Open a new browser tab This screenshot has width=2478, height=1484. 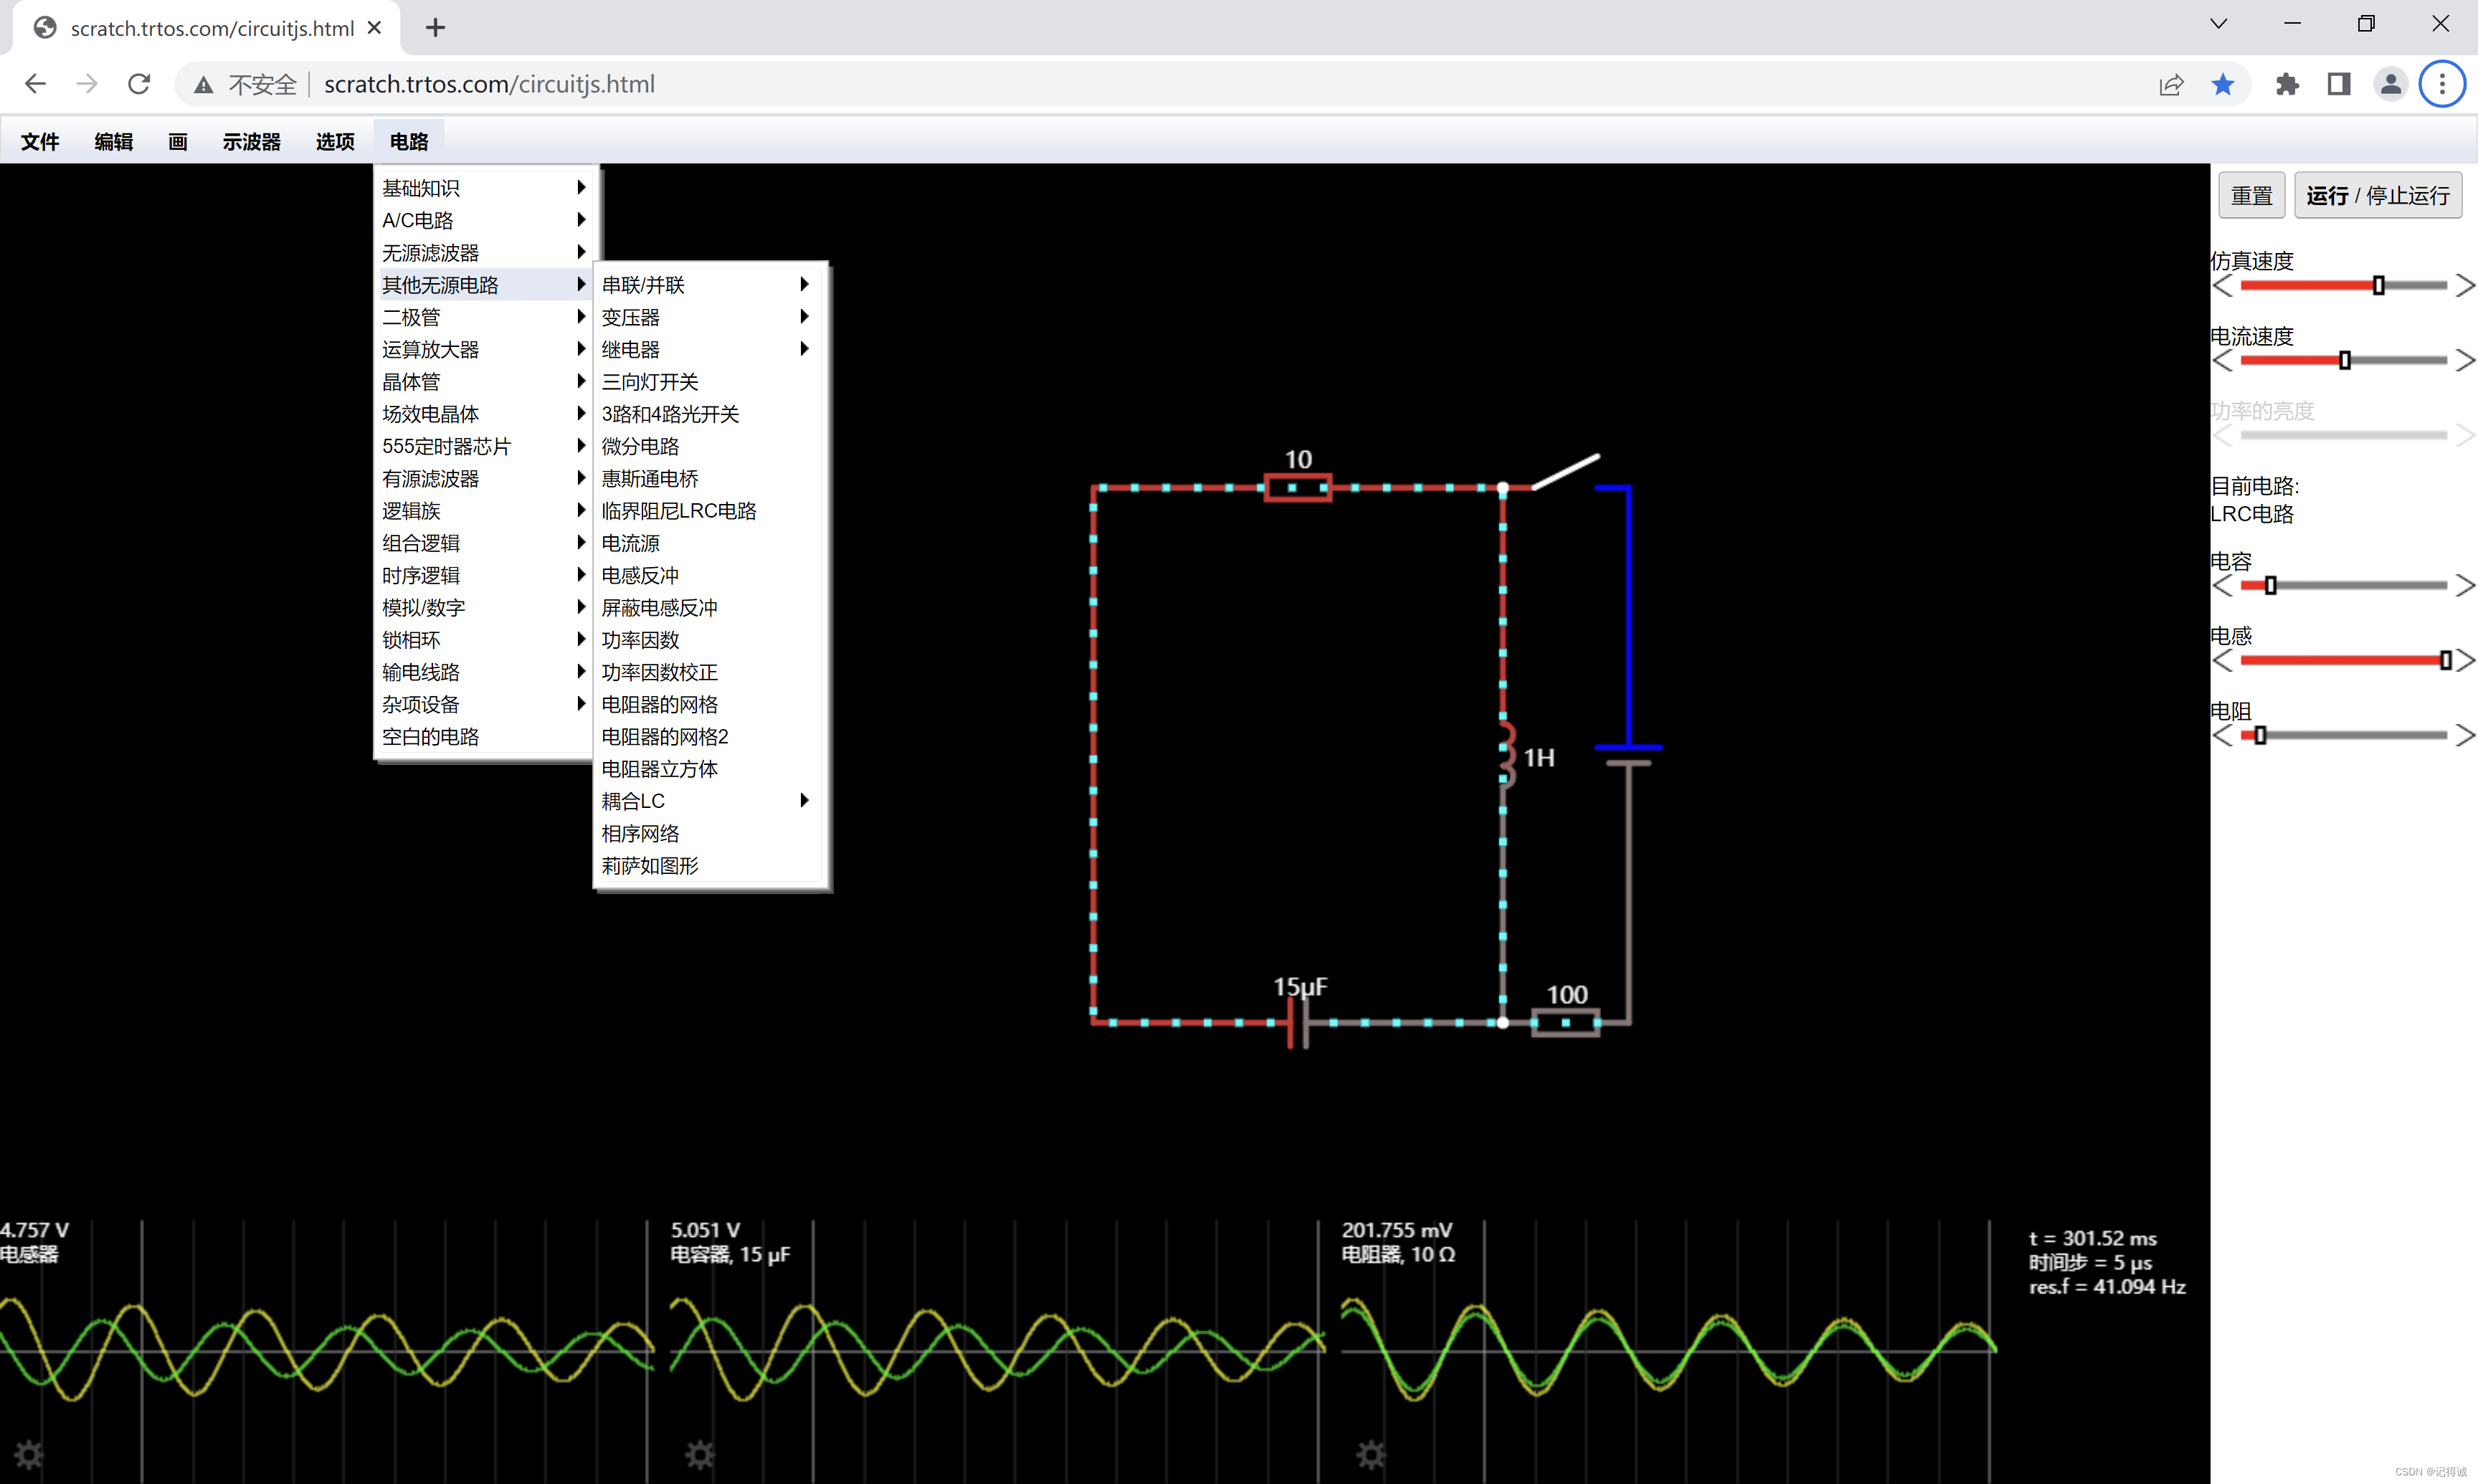click(435, 27)
